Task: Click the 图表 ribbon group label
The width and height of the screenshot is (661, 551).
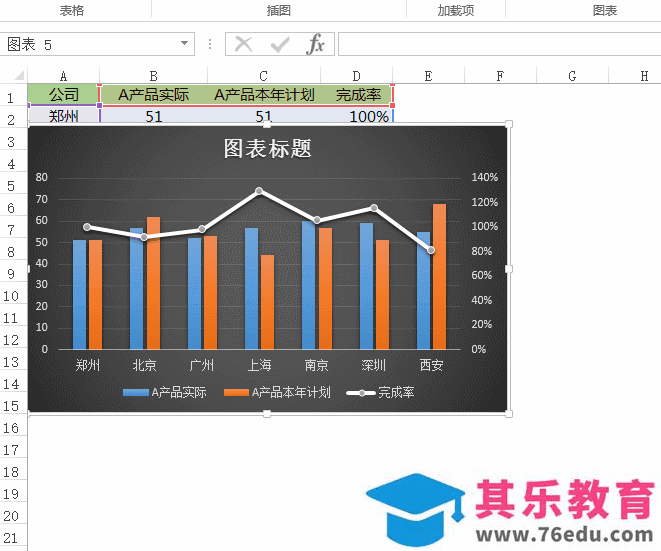Action: pos(605,10)
